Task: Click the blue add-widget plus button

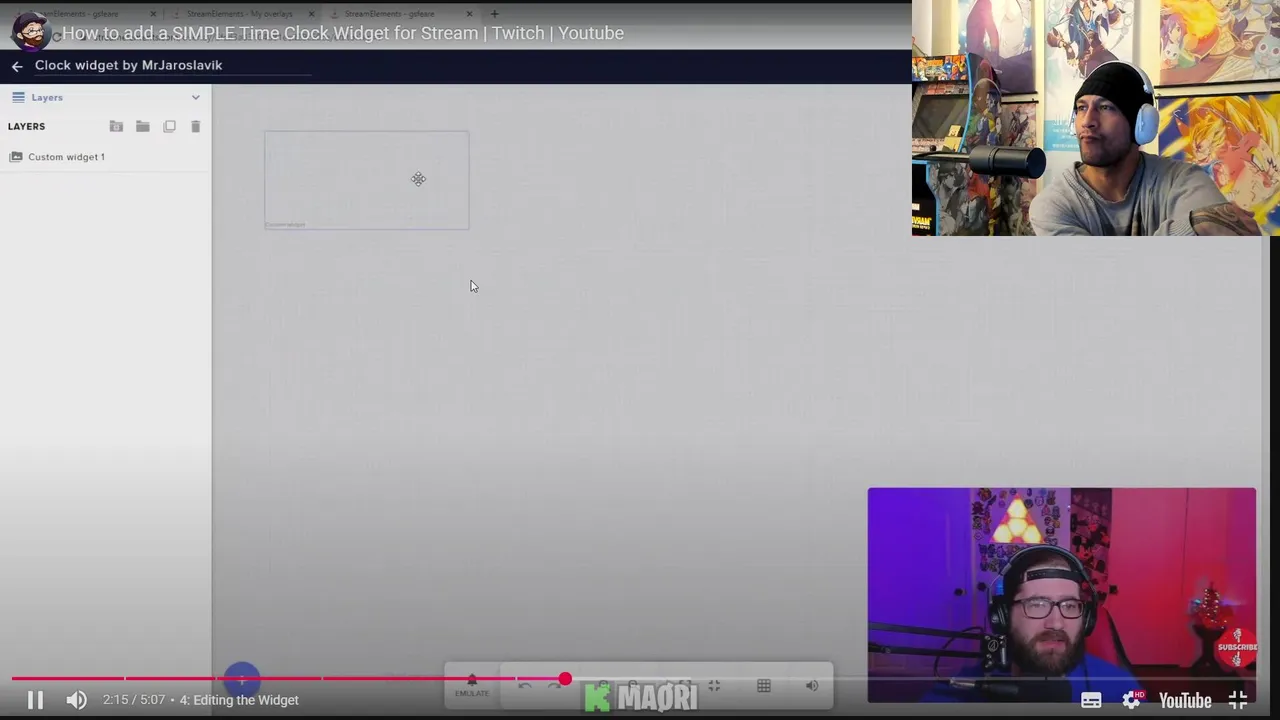Action: 241,681
